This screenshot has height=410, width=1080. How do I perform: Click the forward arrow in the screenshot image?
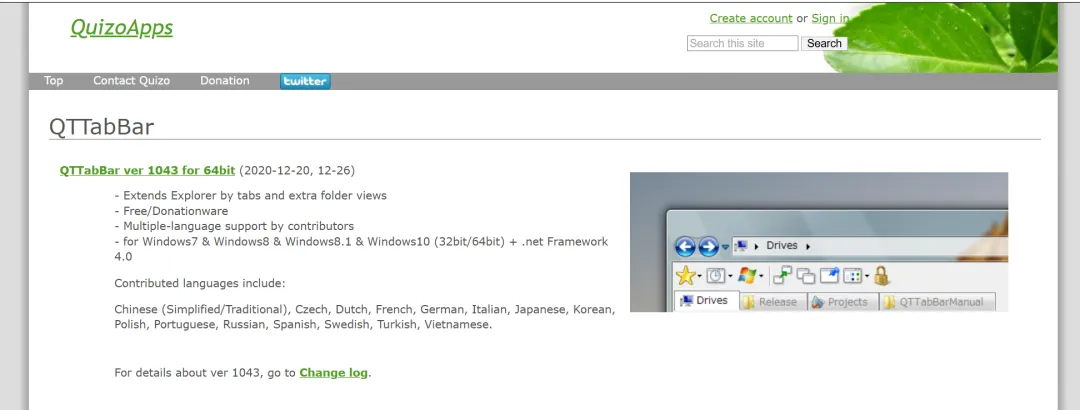click(708, 246)
